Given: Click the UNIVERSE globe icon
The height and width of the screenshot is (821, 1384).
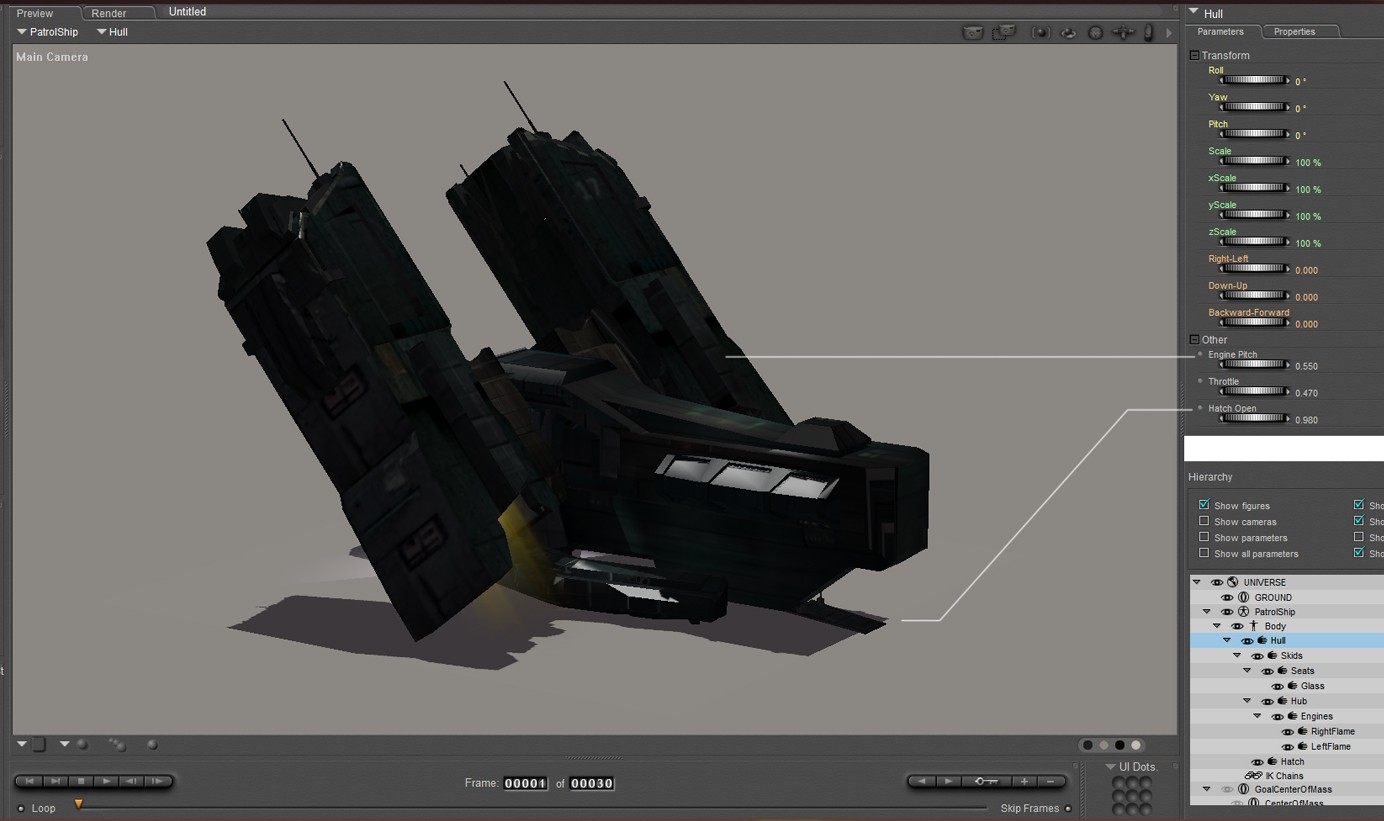Looking at the screenshot, I should coord(1233,582).
